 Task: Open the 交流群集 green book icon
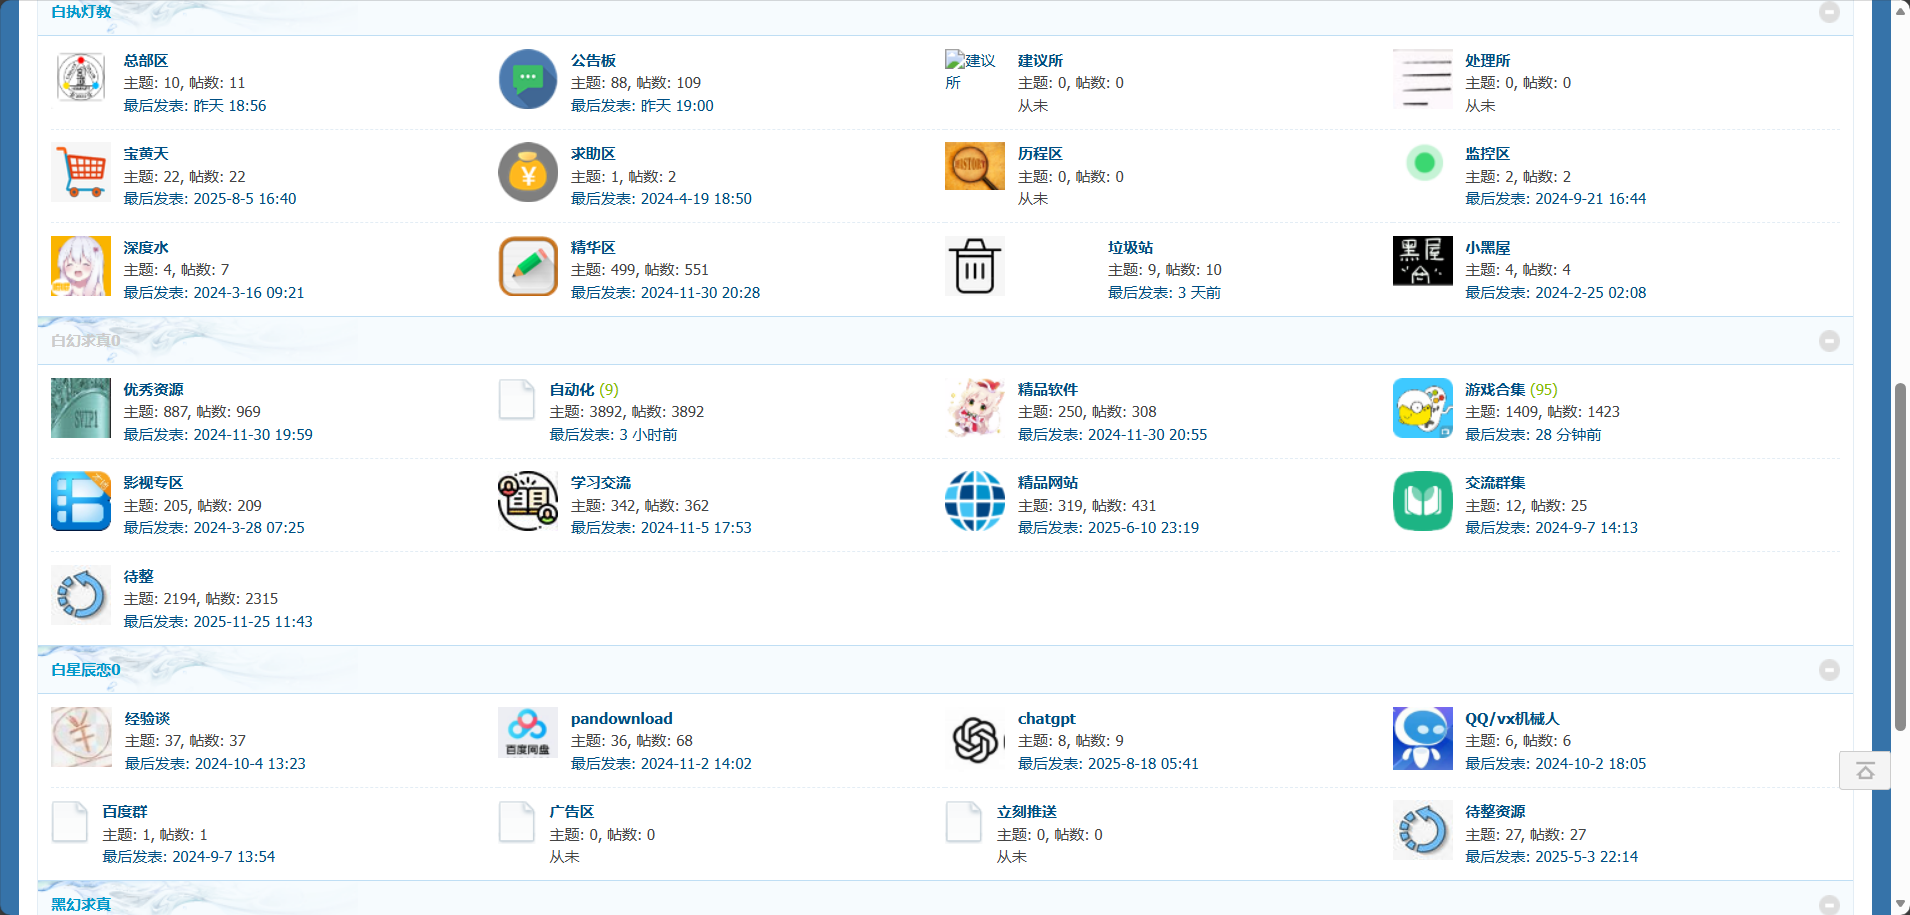pos(1422,501)
